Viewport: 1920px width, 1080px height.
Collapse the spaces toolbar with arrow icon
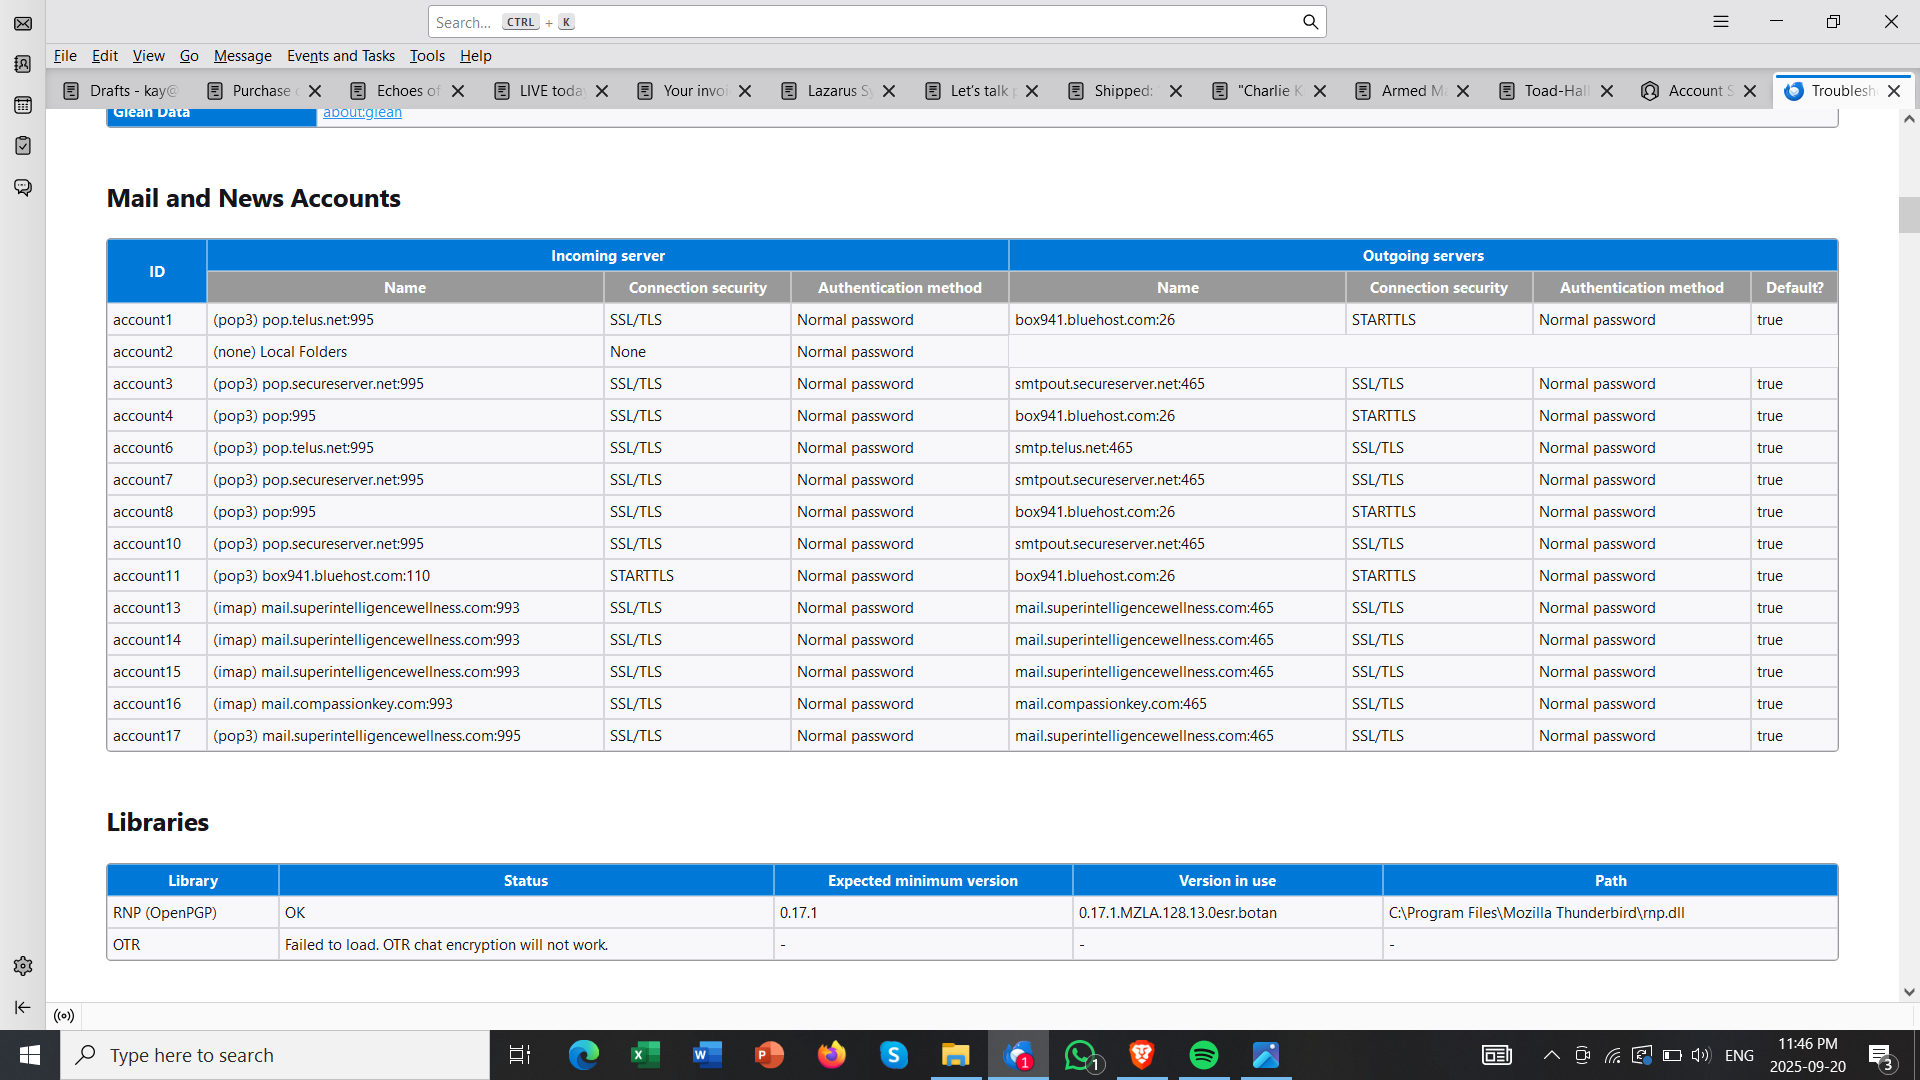[x=23, y=1007]
